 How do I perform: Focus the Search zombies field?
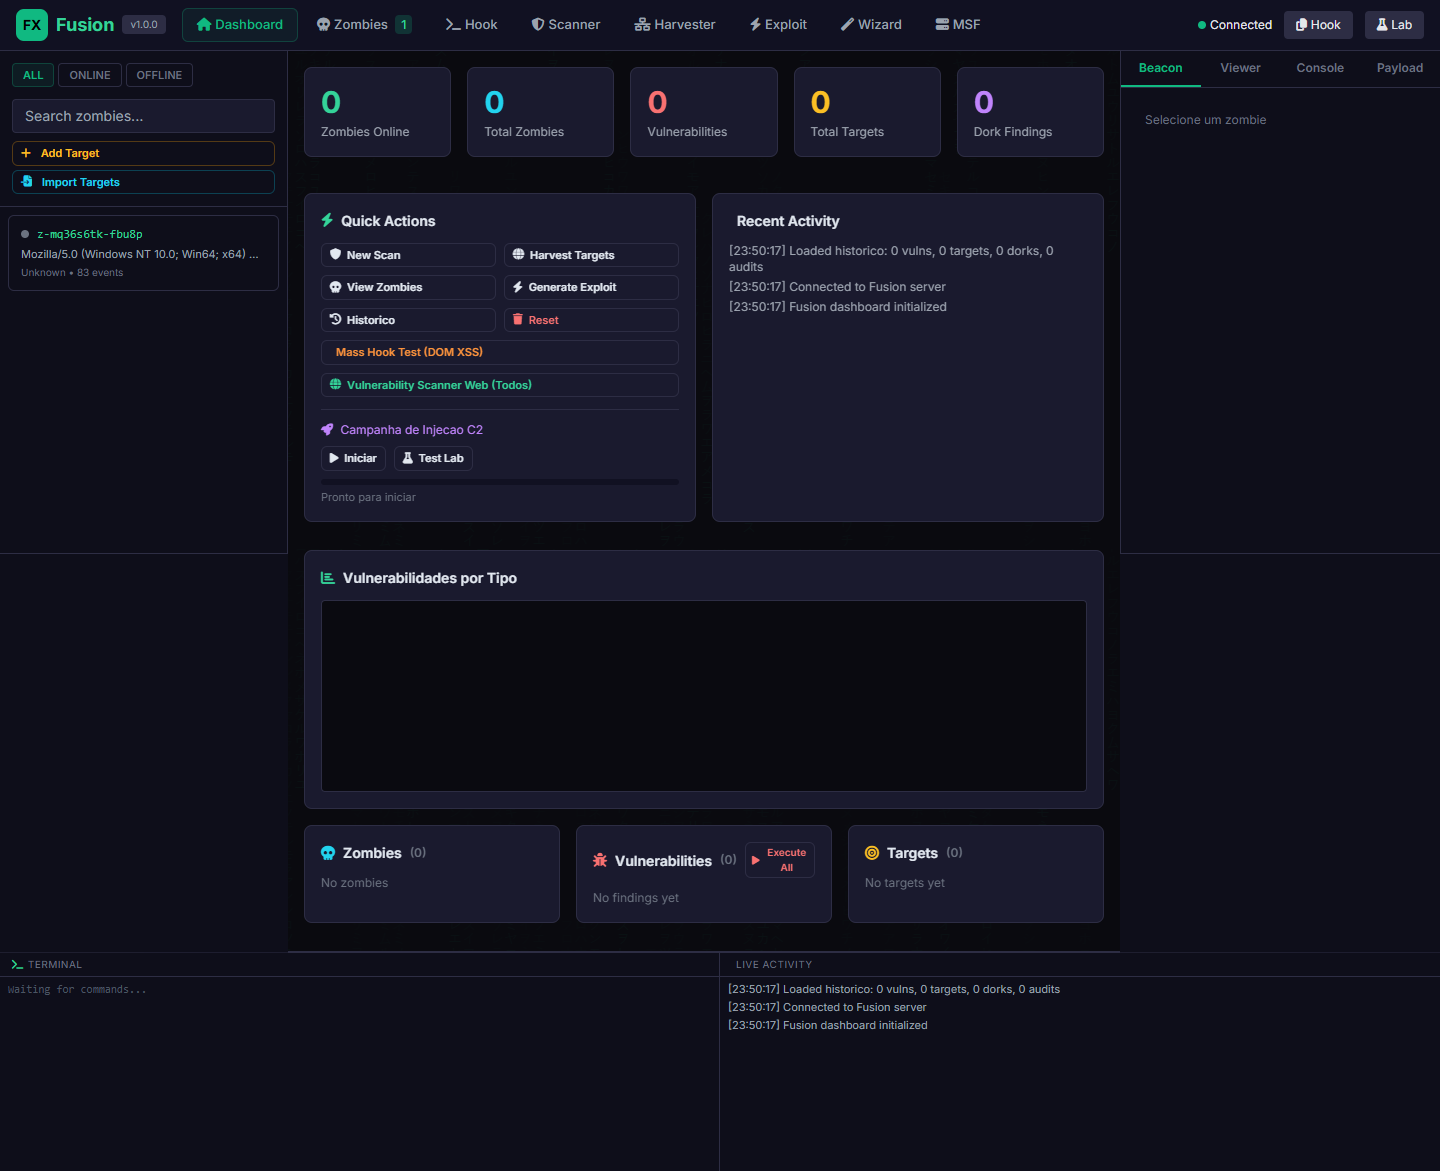tap(143, 116)
